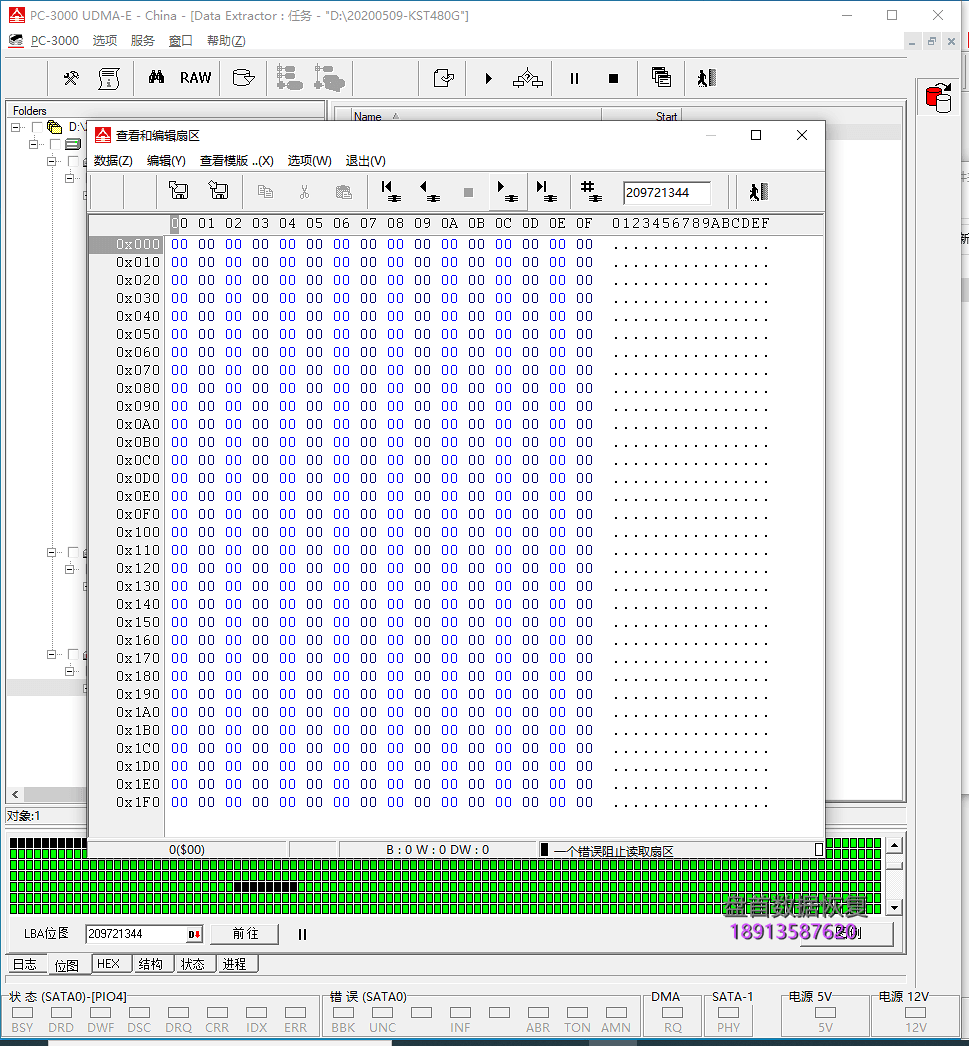Click the first disk icon in sector editor toolbar
The height and width of the screenshot is (1046, 969).
(179, 191)
